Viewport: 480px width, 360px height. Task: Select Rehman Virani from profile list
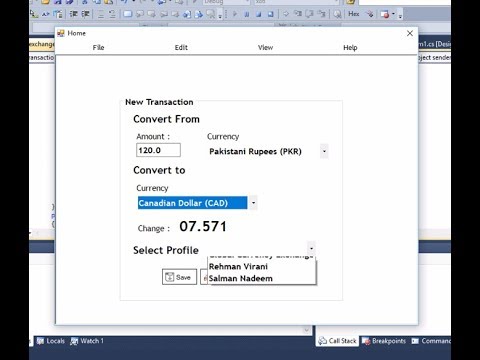[261, 267]
